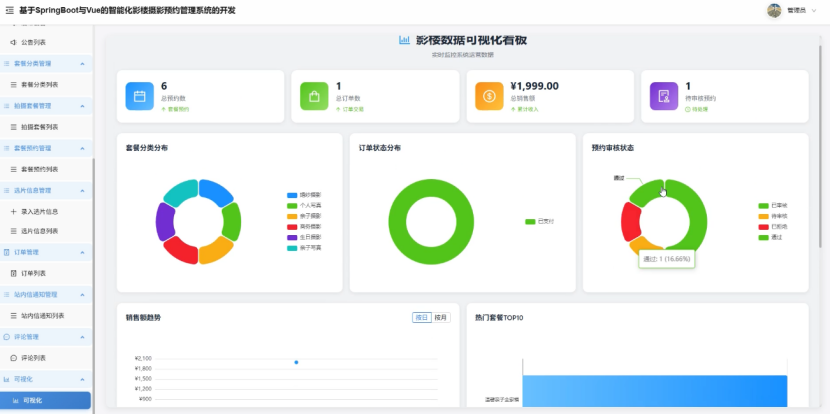Click the green shopping bag icon for 总订单数
830x414 pixels.
point(314,96)
